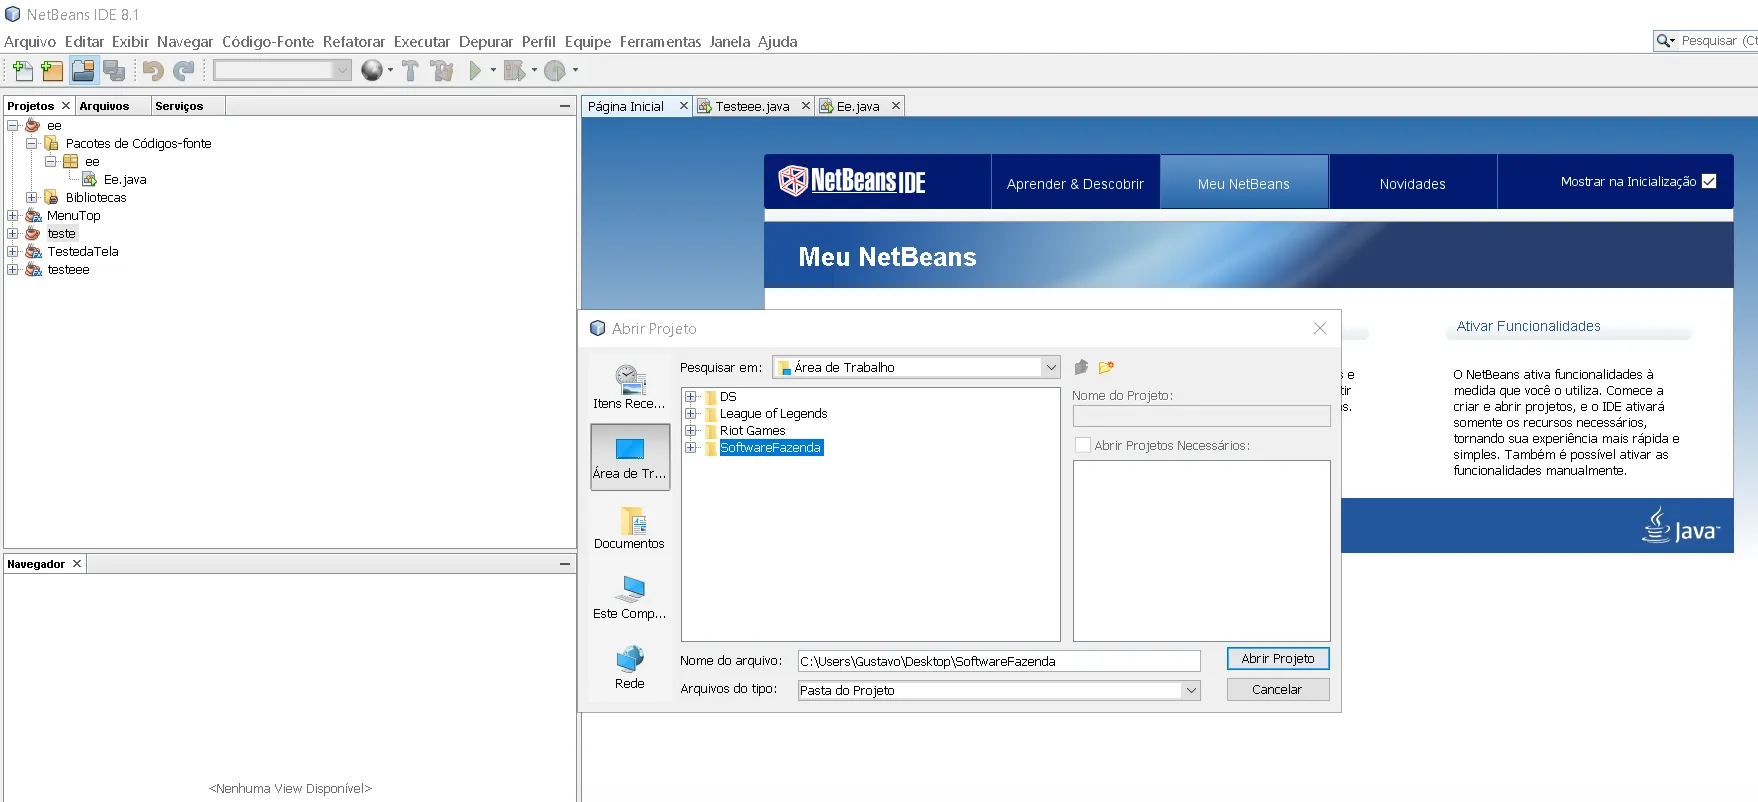Close the Página Inicial tab
Image resolution: width=1758 pixels, height=802 pixels.
(684, 106)
